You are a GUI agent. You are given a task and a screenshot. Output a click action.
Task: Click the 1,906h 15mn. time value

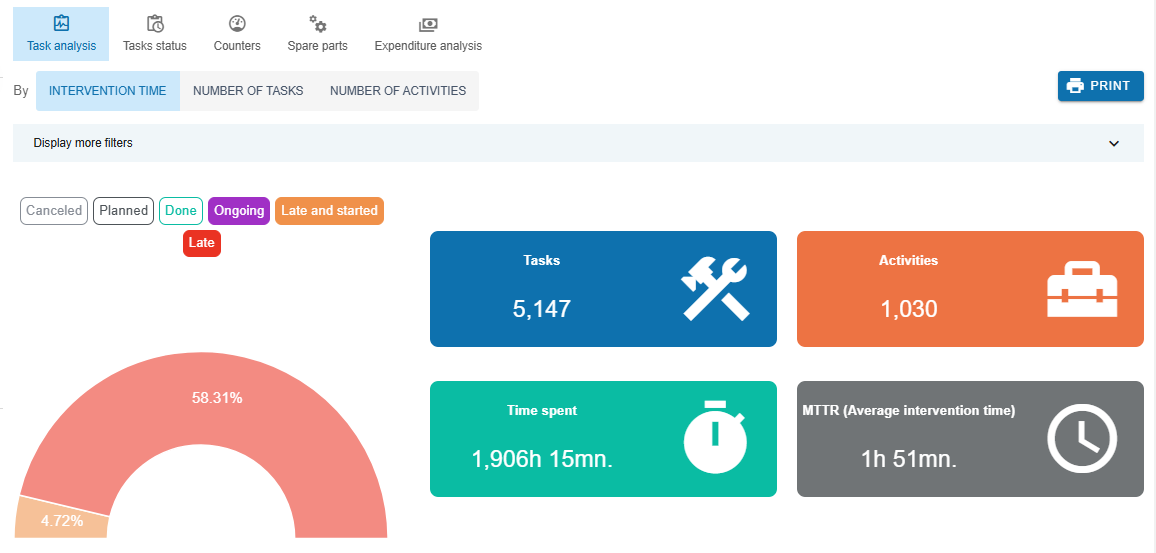(542, 459)
